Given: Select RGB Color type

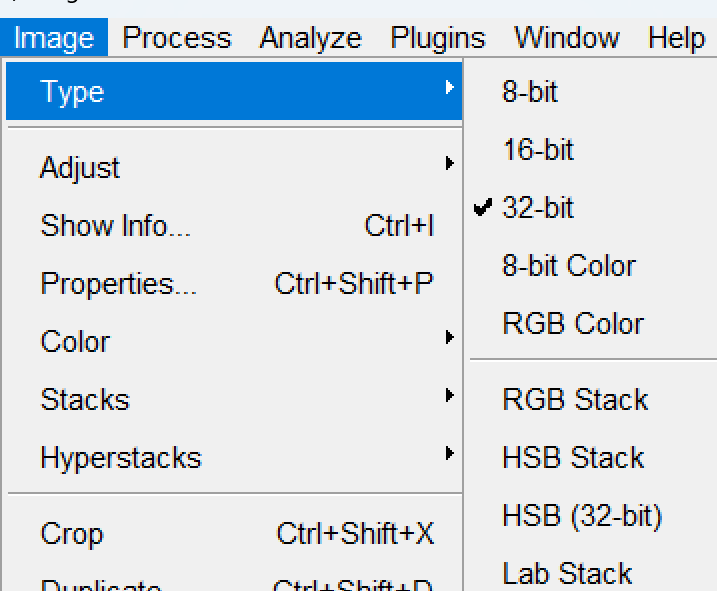Looking at the screenshot, I should coord(573,324).
